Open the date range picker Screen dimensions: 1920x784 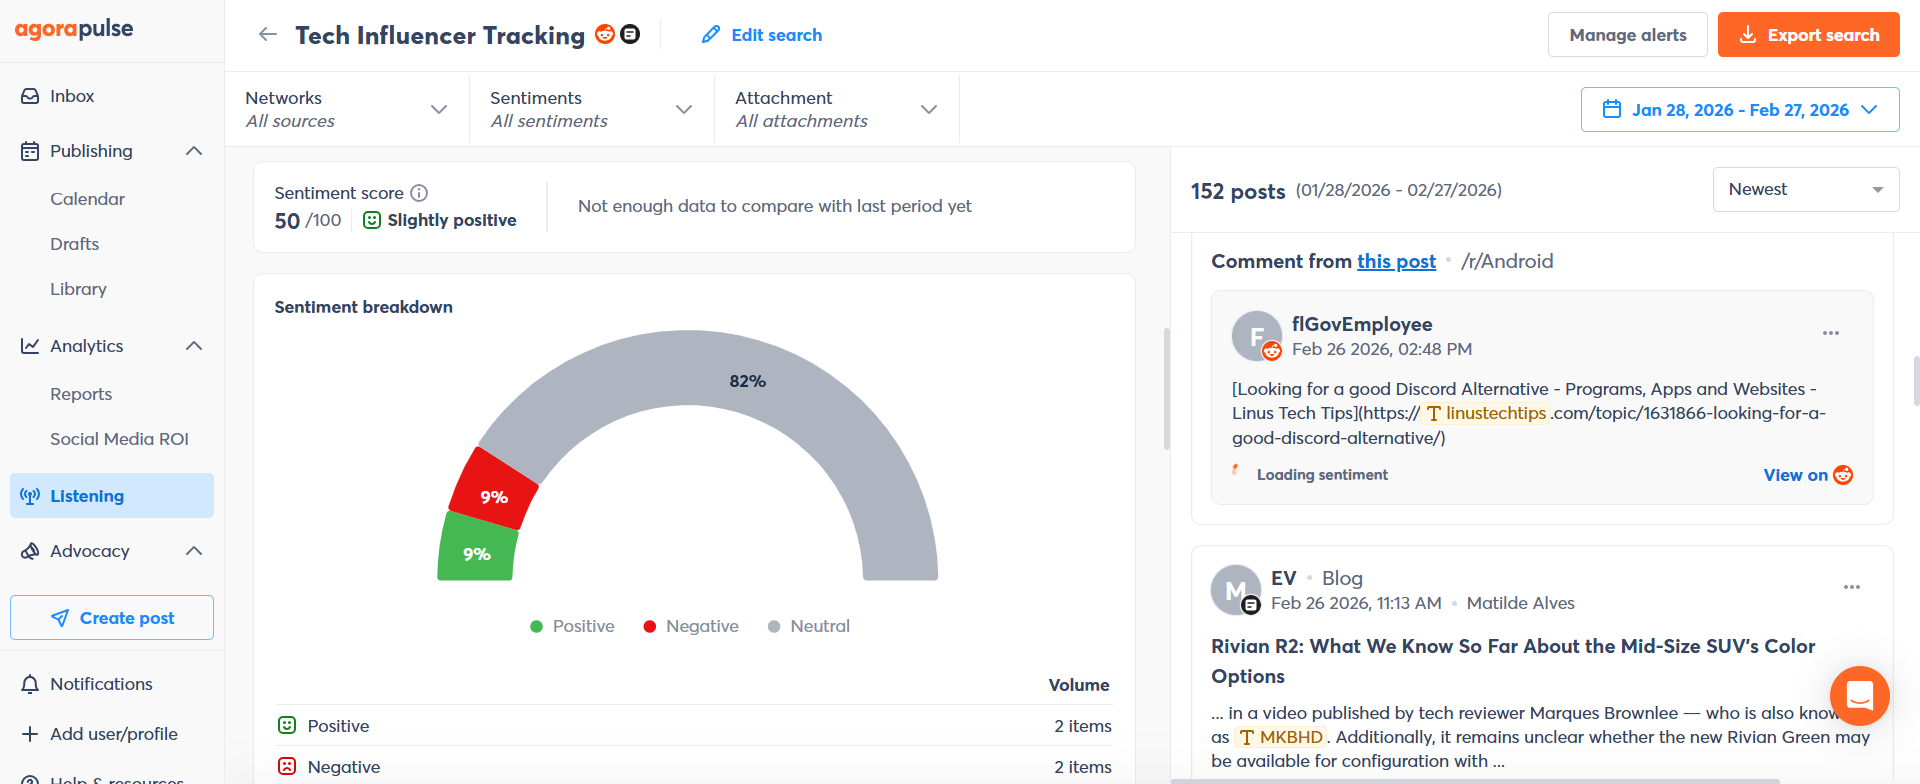(1740, 110)
